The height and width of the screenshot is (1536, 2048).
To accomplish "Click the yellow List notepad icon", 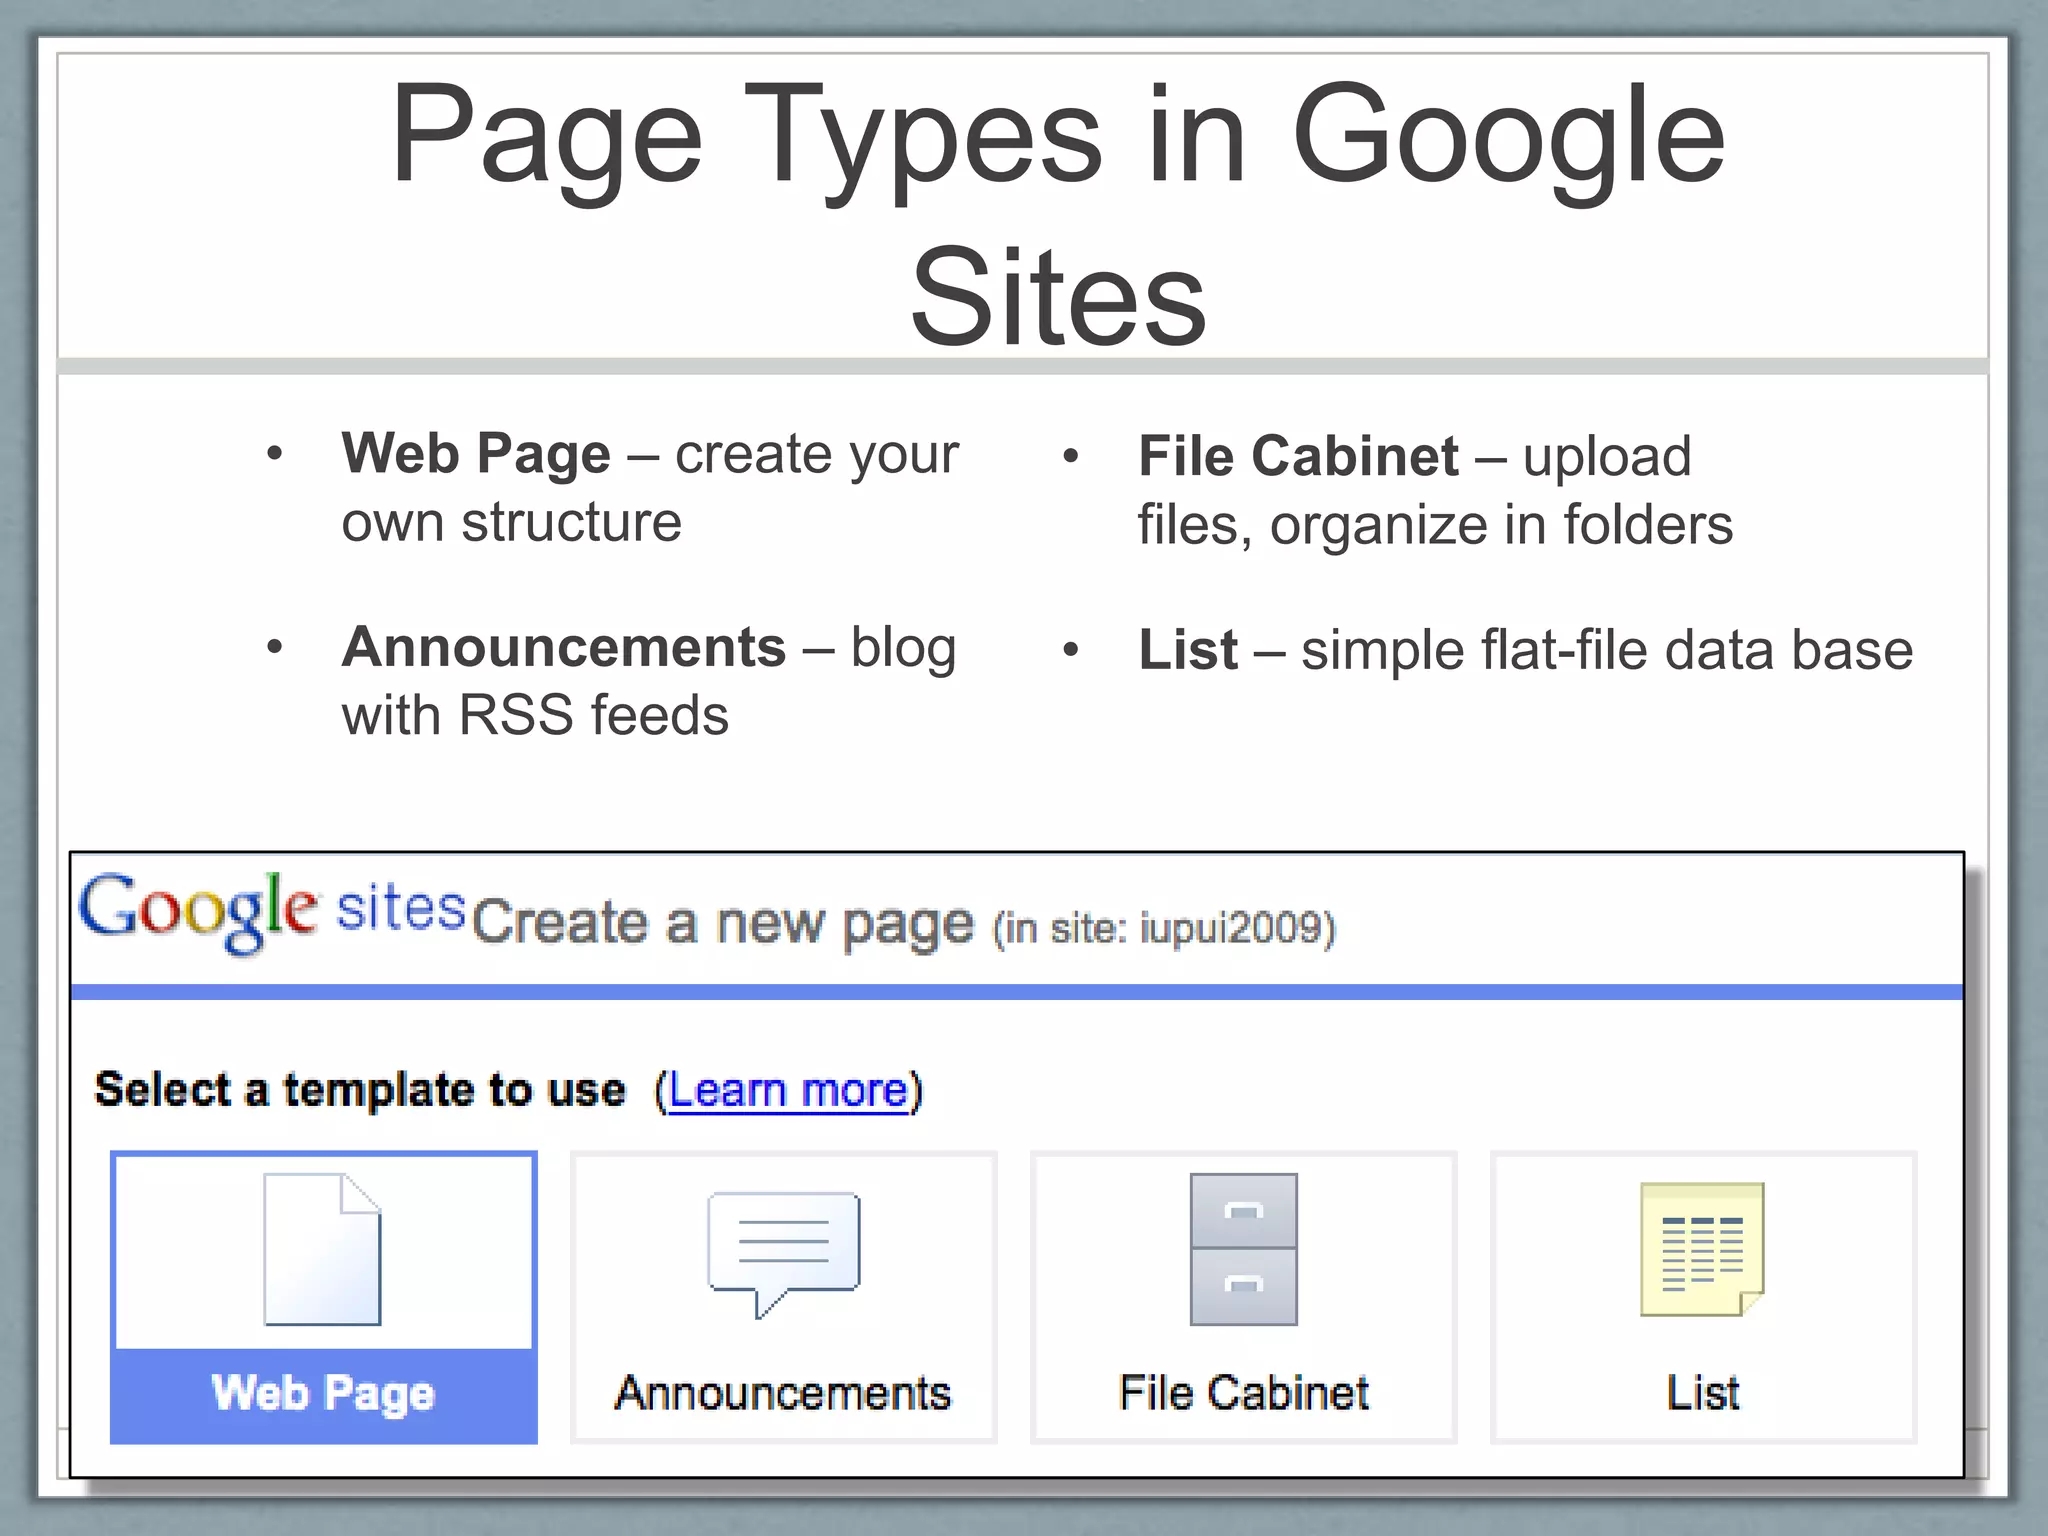I will tap(1702, 1249).
